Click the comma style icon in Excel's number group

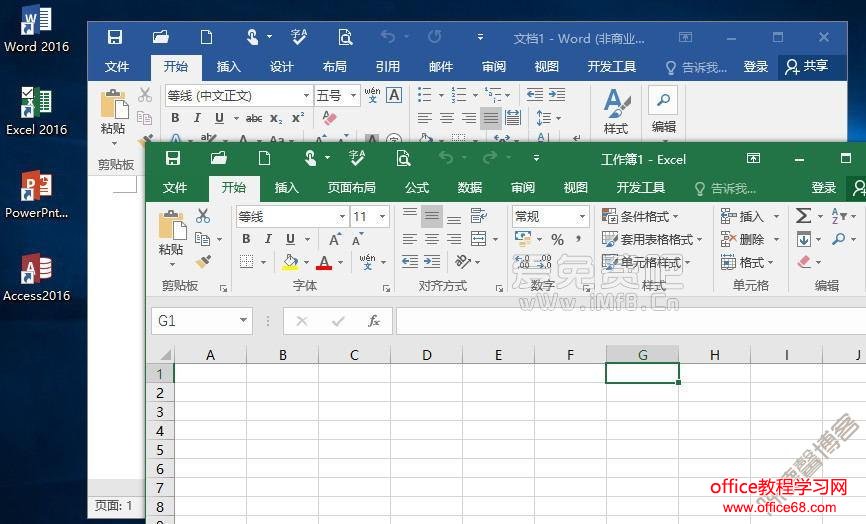coord(579,239)
